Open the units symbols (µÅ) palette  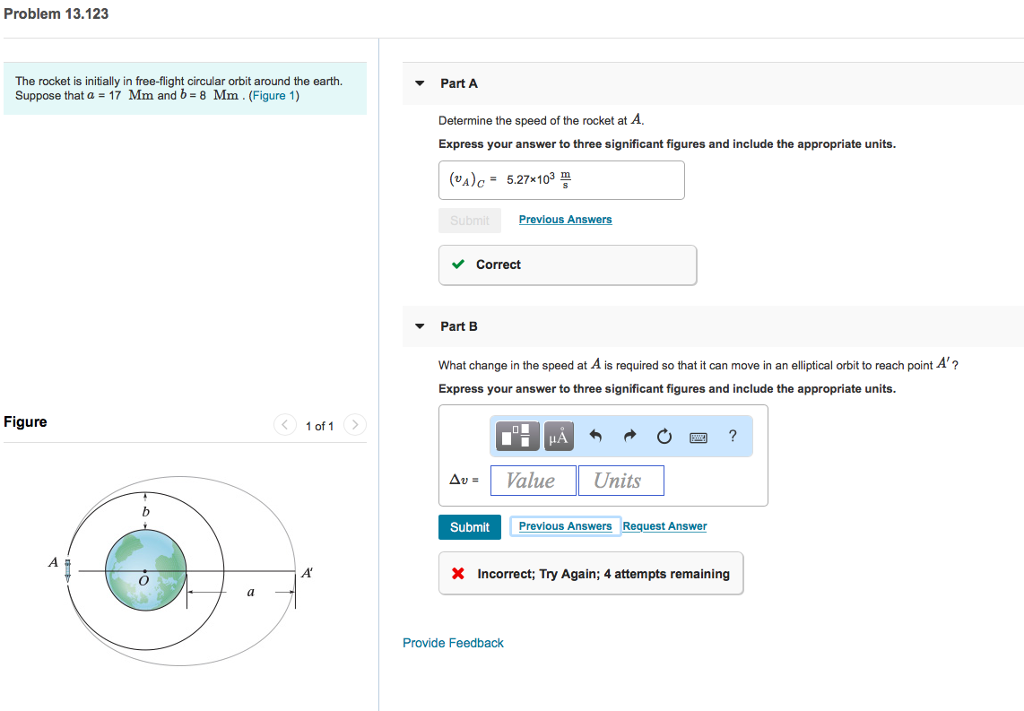click(x=558, y=436)
